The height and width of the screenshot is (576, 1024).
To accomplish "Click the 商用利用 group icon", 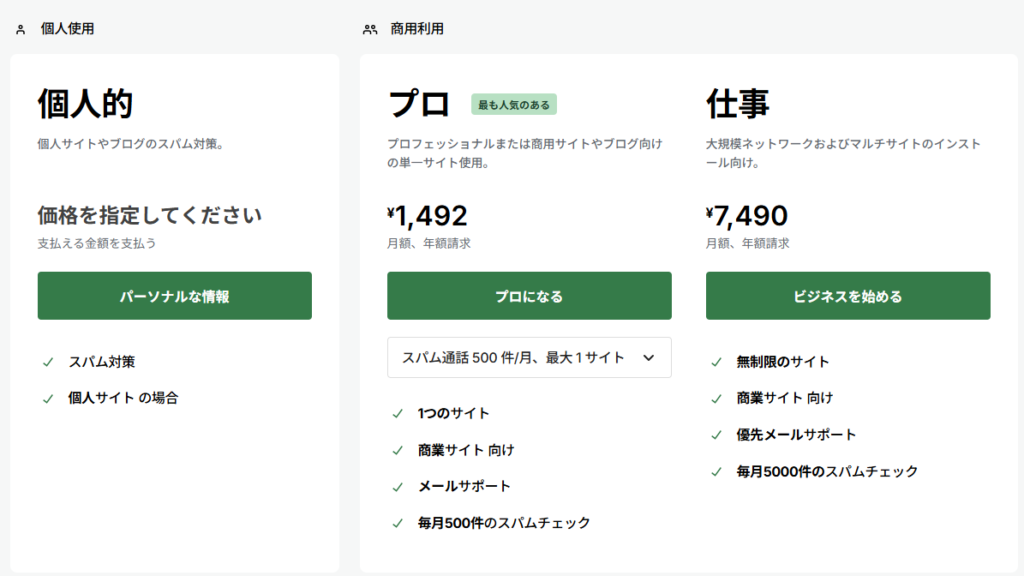I will click(370, 30).
